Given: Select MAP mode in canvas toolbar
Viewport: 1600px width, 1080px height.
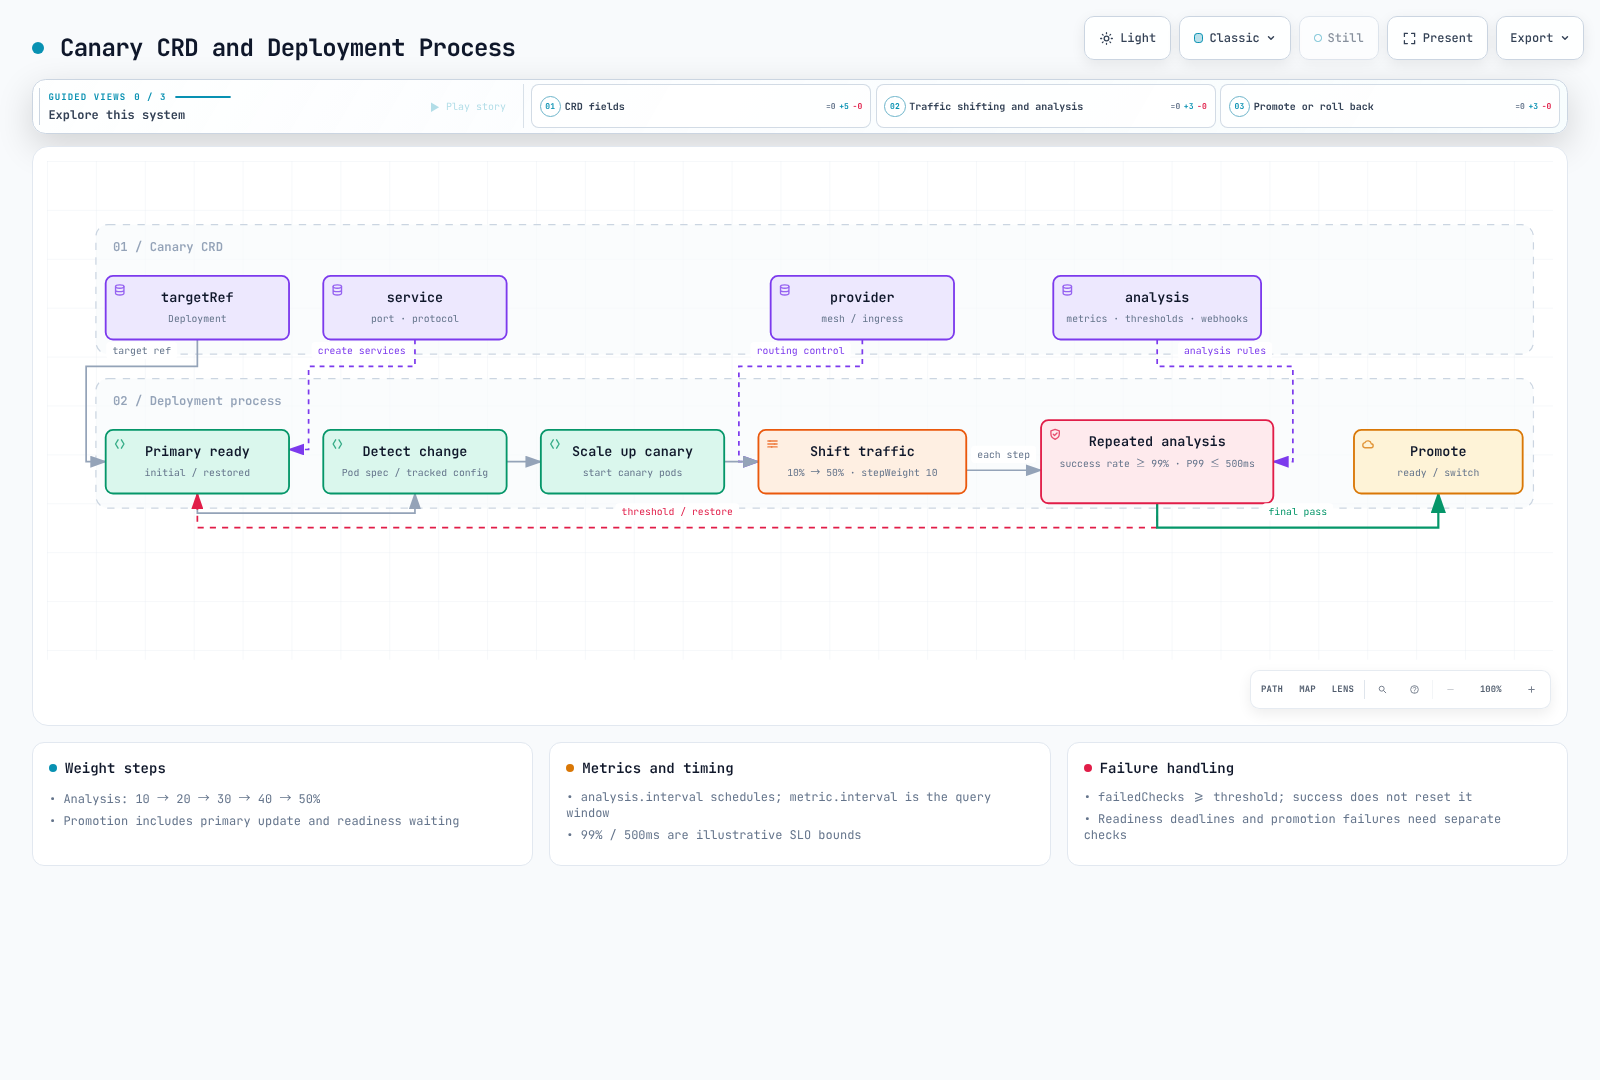Looking at the screenshot, I should point(1307,689).
